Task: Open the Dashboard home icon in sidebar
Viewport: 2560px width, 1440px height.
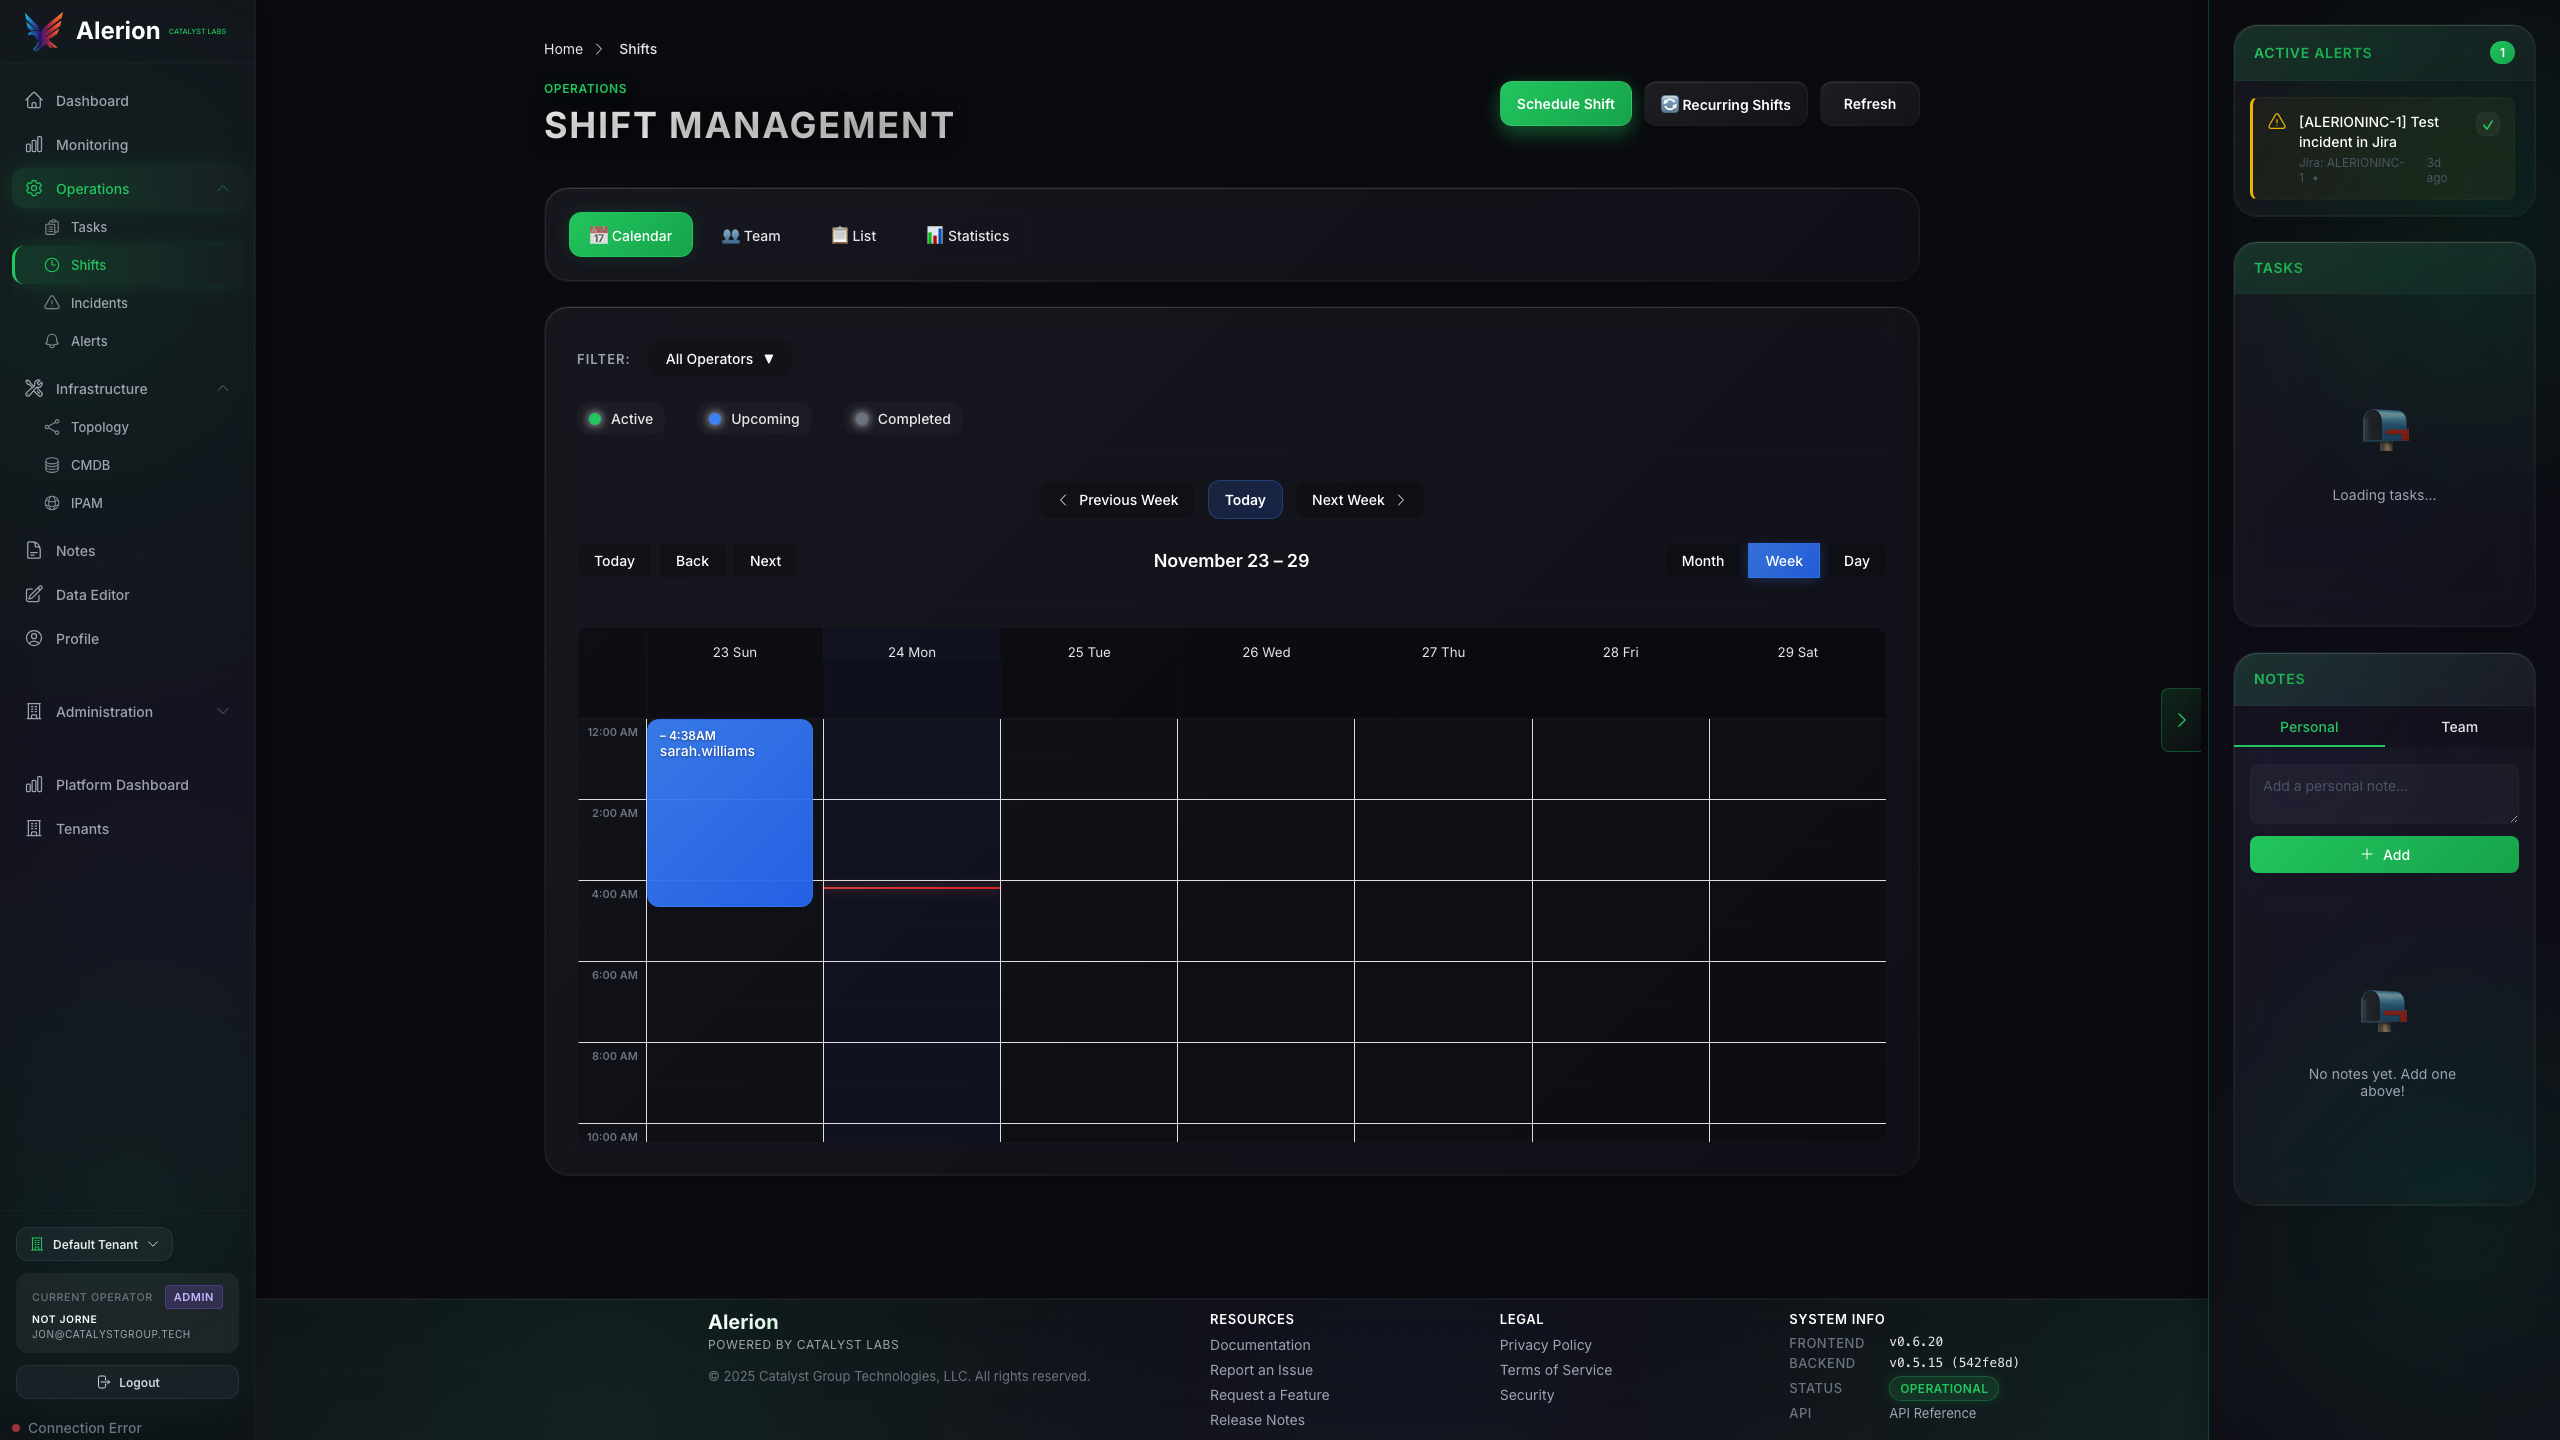Action: click(34, 101)
